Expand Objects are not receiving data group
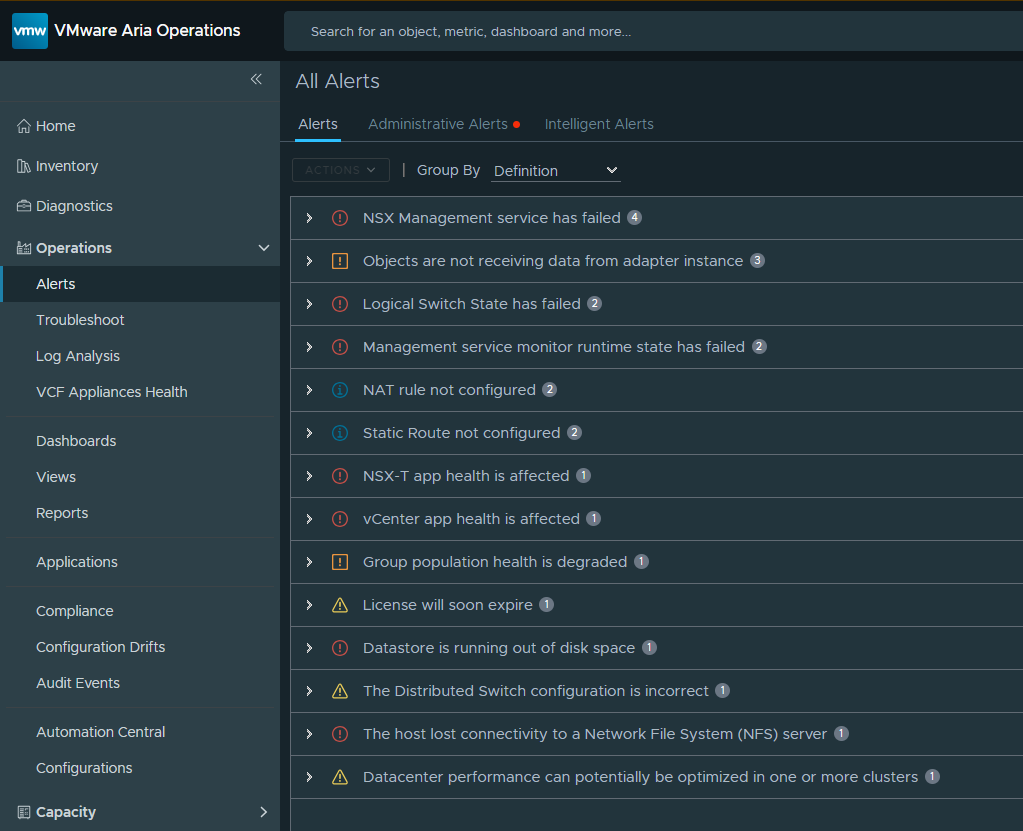 click(x=309, y=261)
